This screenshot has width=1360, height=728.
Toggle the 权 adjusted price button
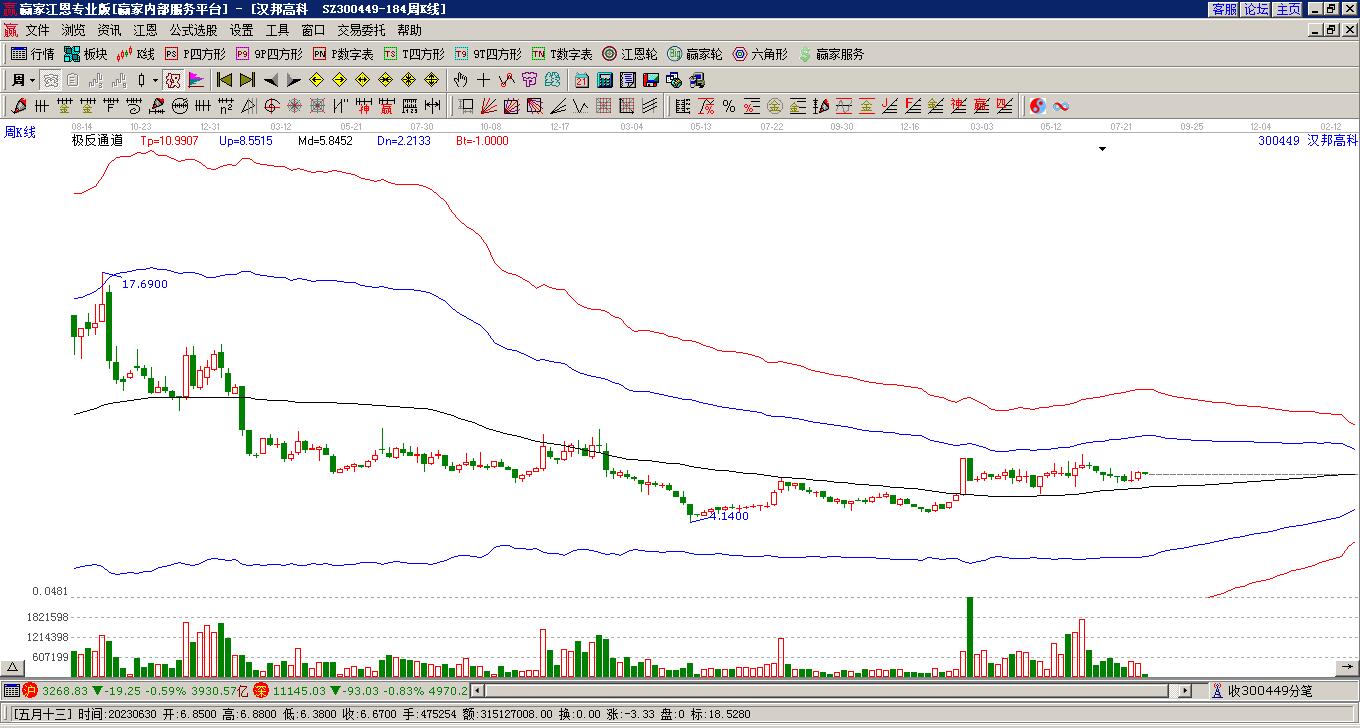pos(173,80)
